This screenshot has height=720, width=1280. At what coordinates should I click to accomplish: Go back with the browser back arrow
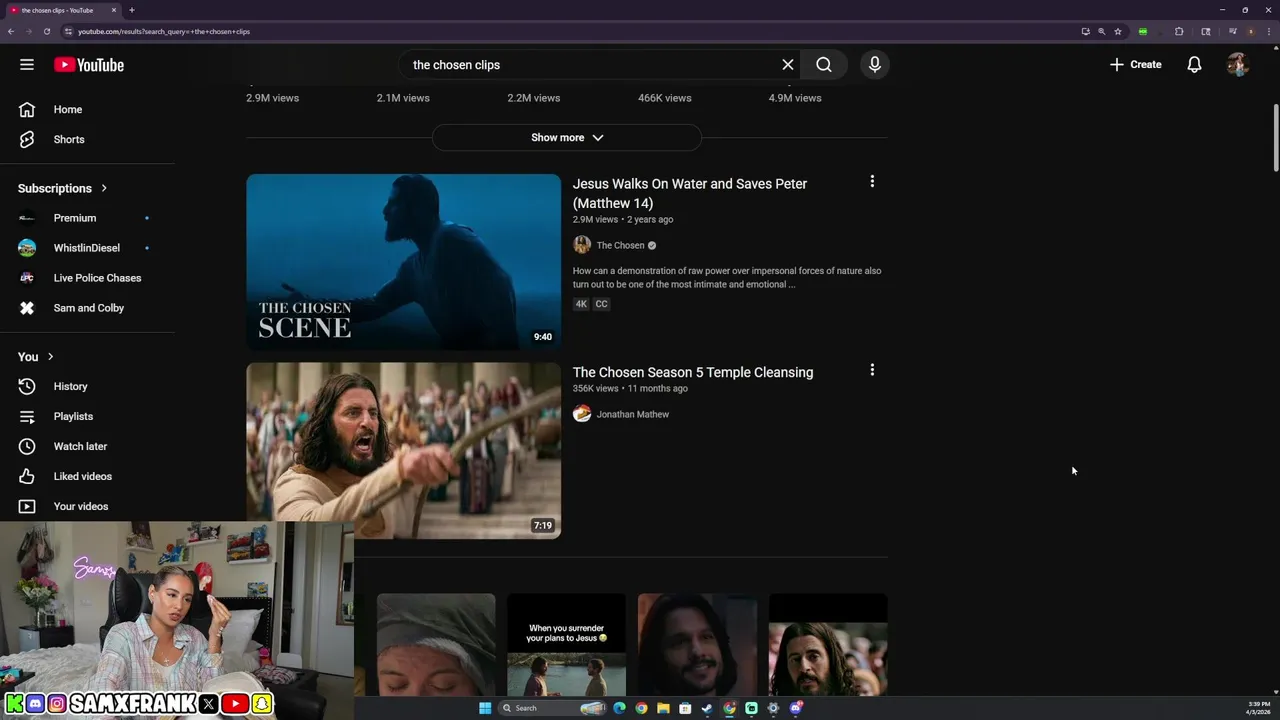[x=11, y=31]
